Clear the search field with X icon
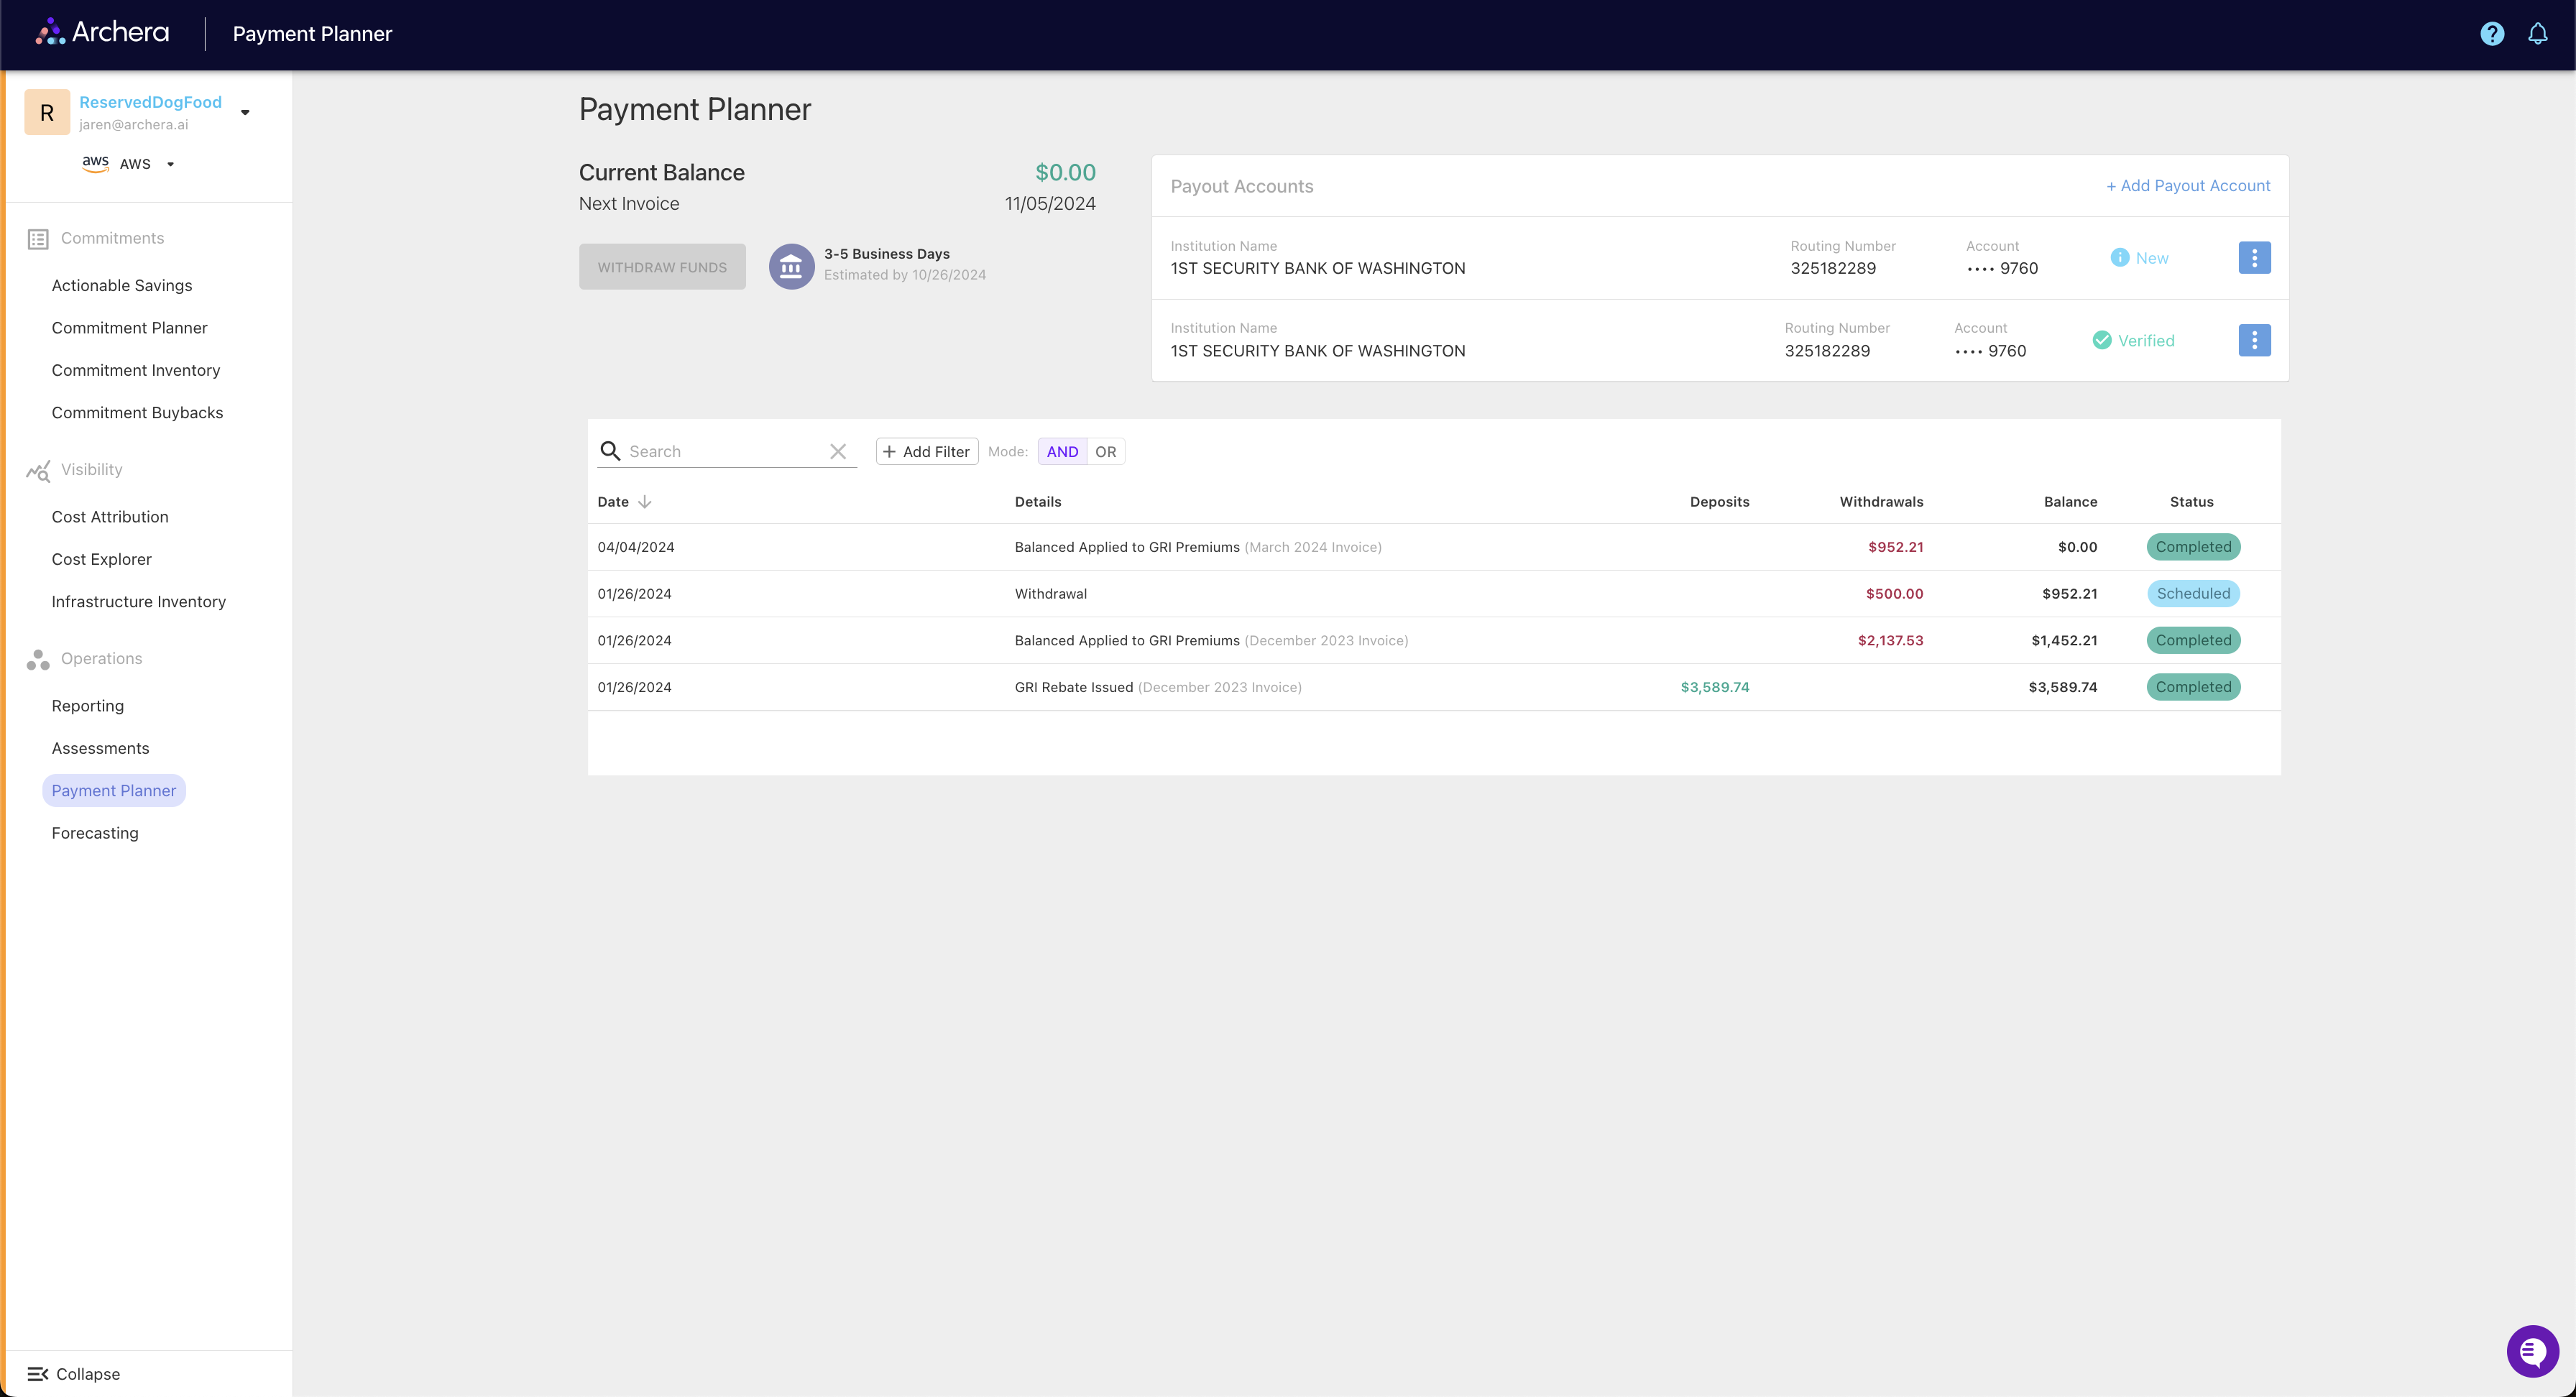2576x1397 pixels. pos(838,452)
